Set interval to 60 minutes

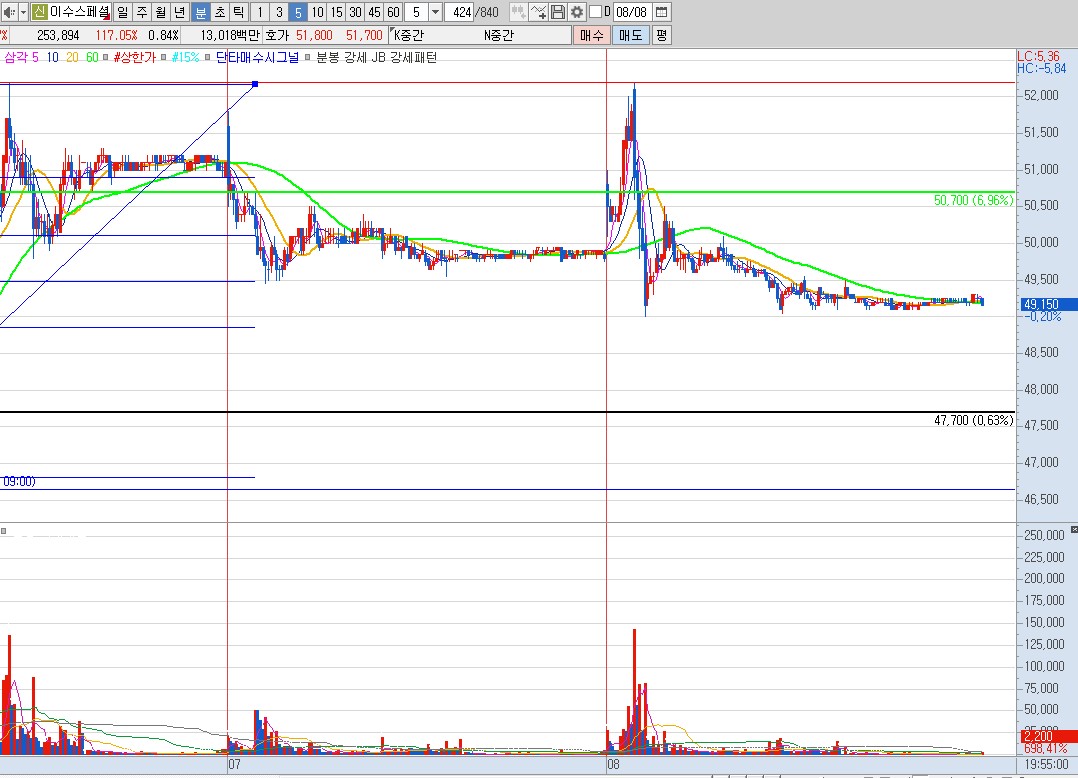pyautogui.click(x=393, y=12)
